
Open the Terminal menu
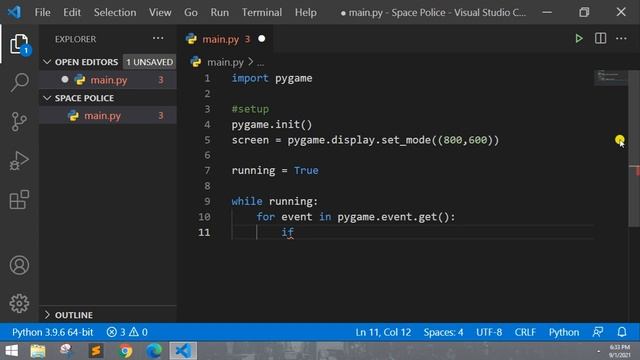click(262, 12)
